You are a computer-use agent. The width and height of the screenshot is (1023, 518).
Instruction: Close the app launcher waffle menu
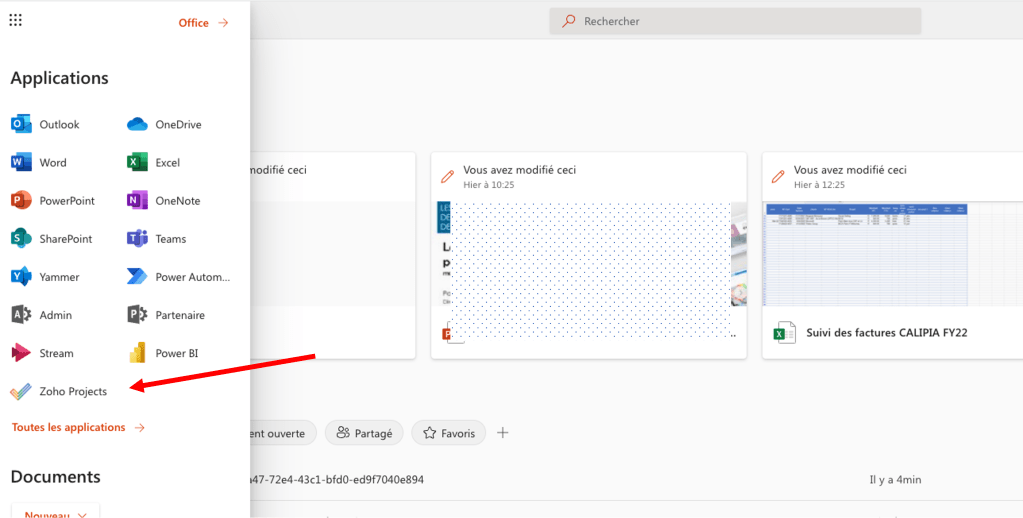(15, 21)
